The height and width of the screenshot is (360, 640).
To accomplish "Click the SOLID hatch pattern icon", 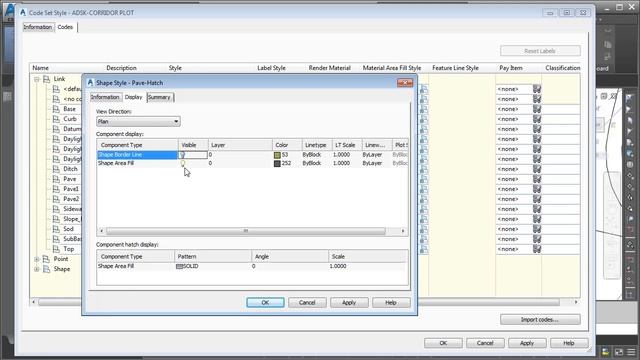I will coord(179,267).
